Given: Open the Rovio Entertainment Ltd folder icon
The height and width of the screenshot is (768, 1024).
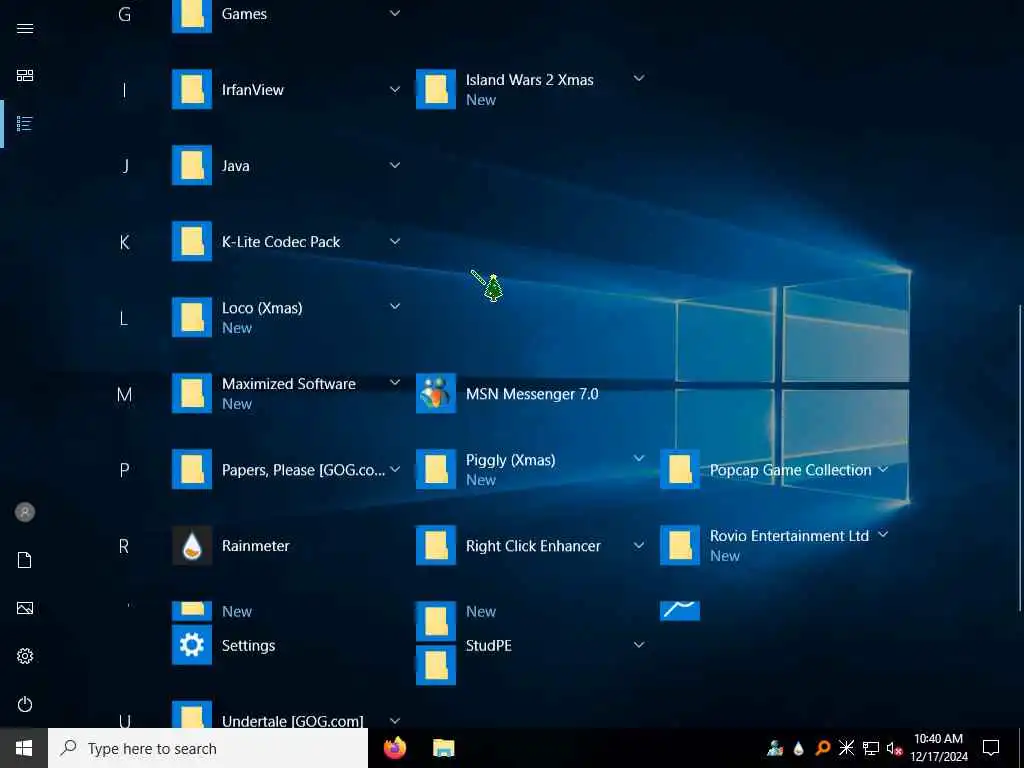Looking at the screenshot, I should pyautogui.click(x=680, y=545).
